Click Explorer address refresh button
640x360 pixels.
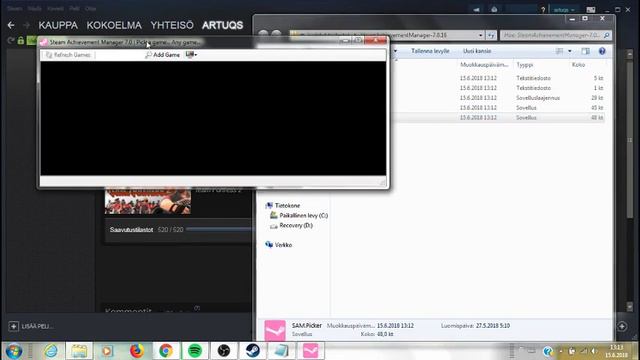point(491,36)
